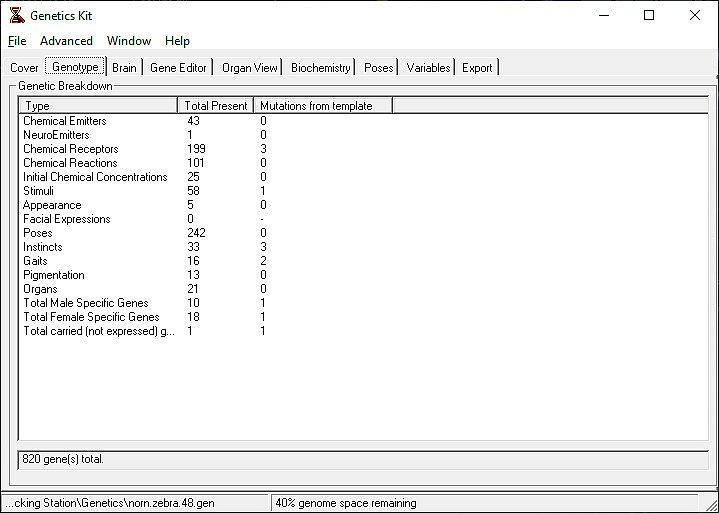
Task: Click the 242 total for Poses
Action: [196, 233]
